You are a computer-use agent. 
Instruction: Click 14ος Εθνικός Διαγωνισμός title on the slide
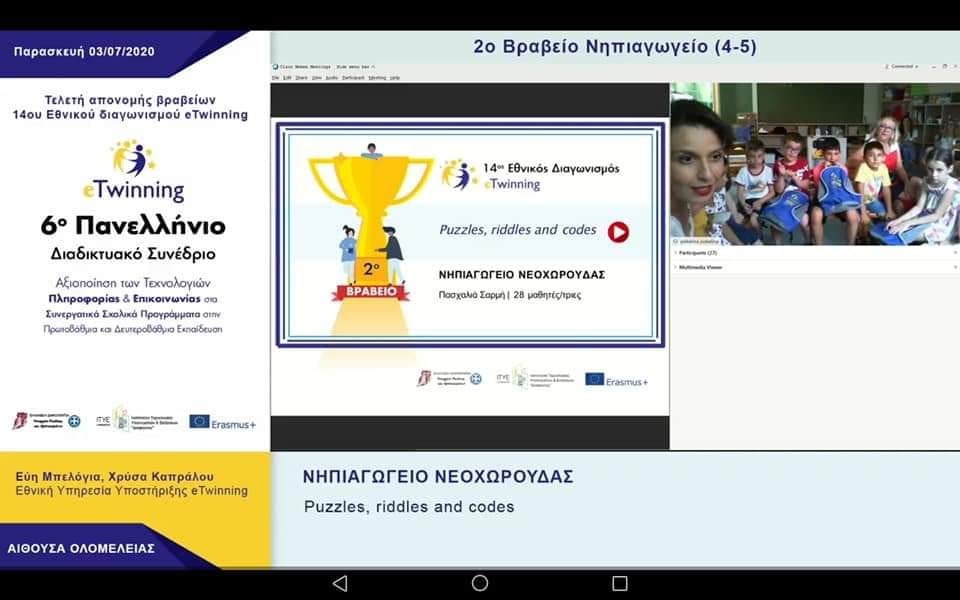click(551, 168)
